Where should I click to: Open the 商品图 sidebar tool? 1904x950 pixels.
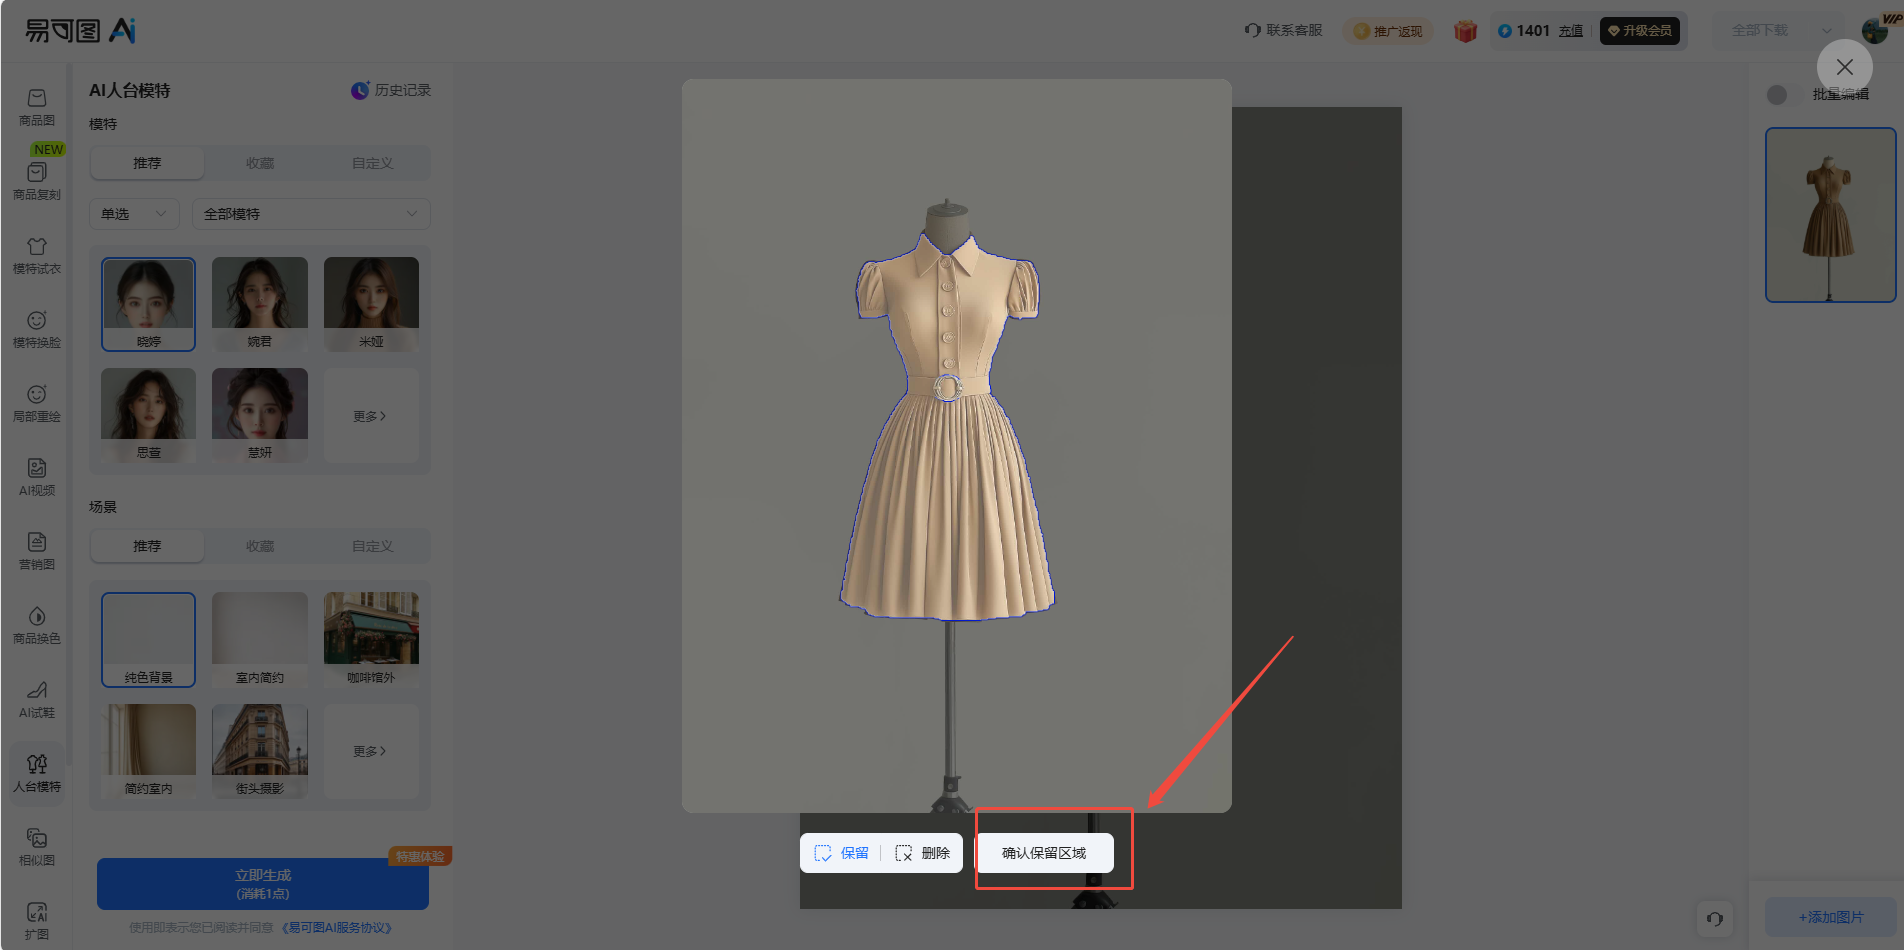pyautogui.click(x=37, y=108)
